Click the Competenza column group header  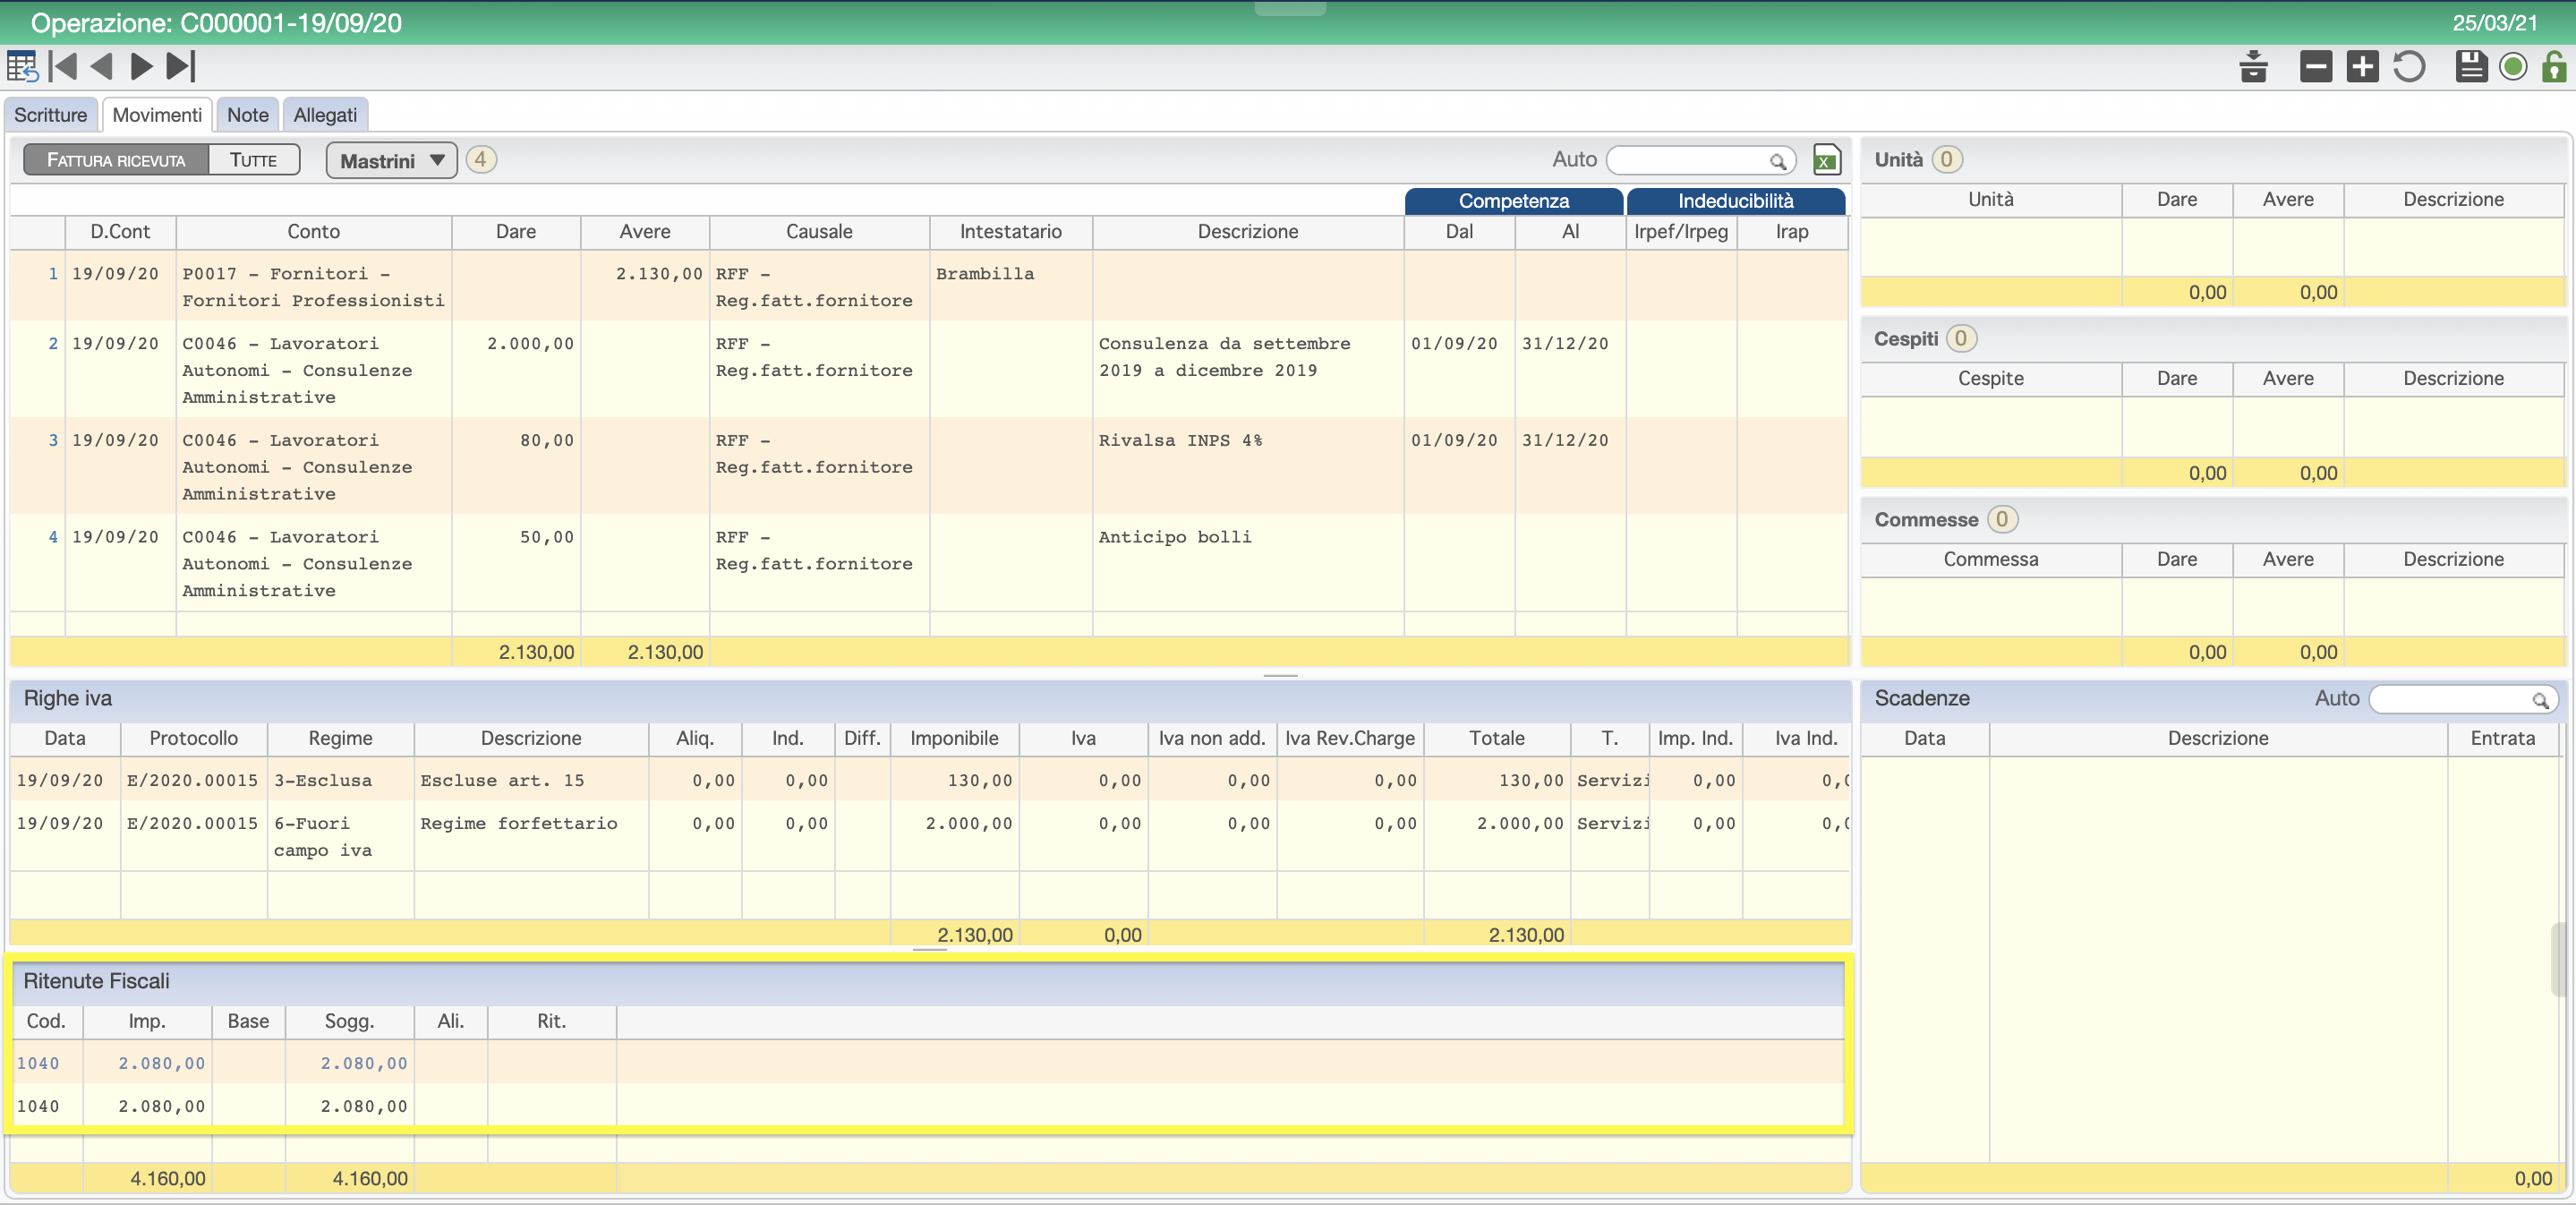coord(1513,201)
